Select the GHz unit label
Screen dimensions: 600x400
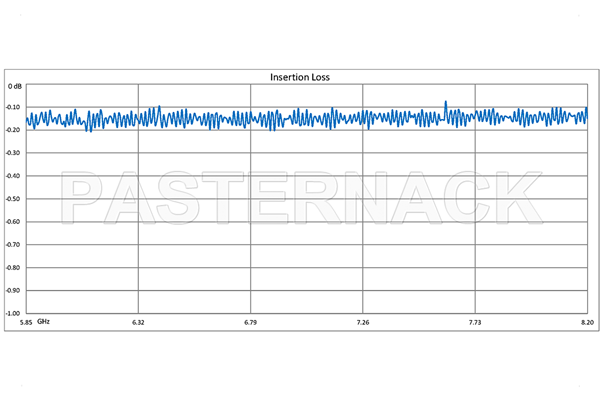click(44, 322)
